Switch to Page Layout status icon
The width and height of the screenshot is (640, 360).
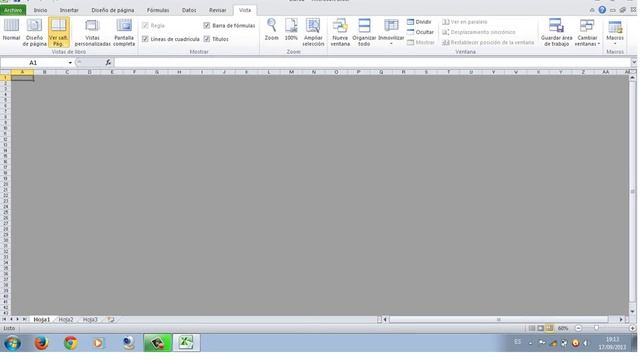pyautogui.click(x=540, y=328)
